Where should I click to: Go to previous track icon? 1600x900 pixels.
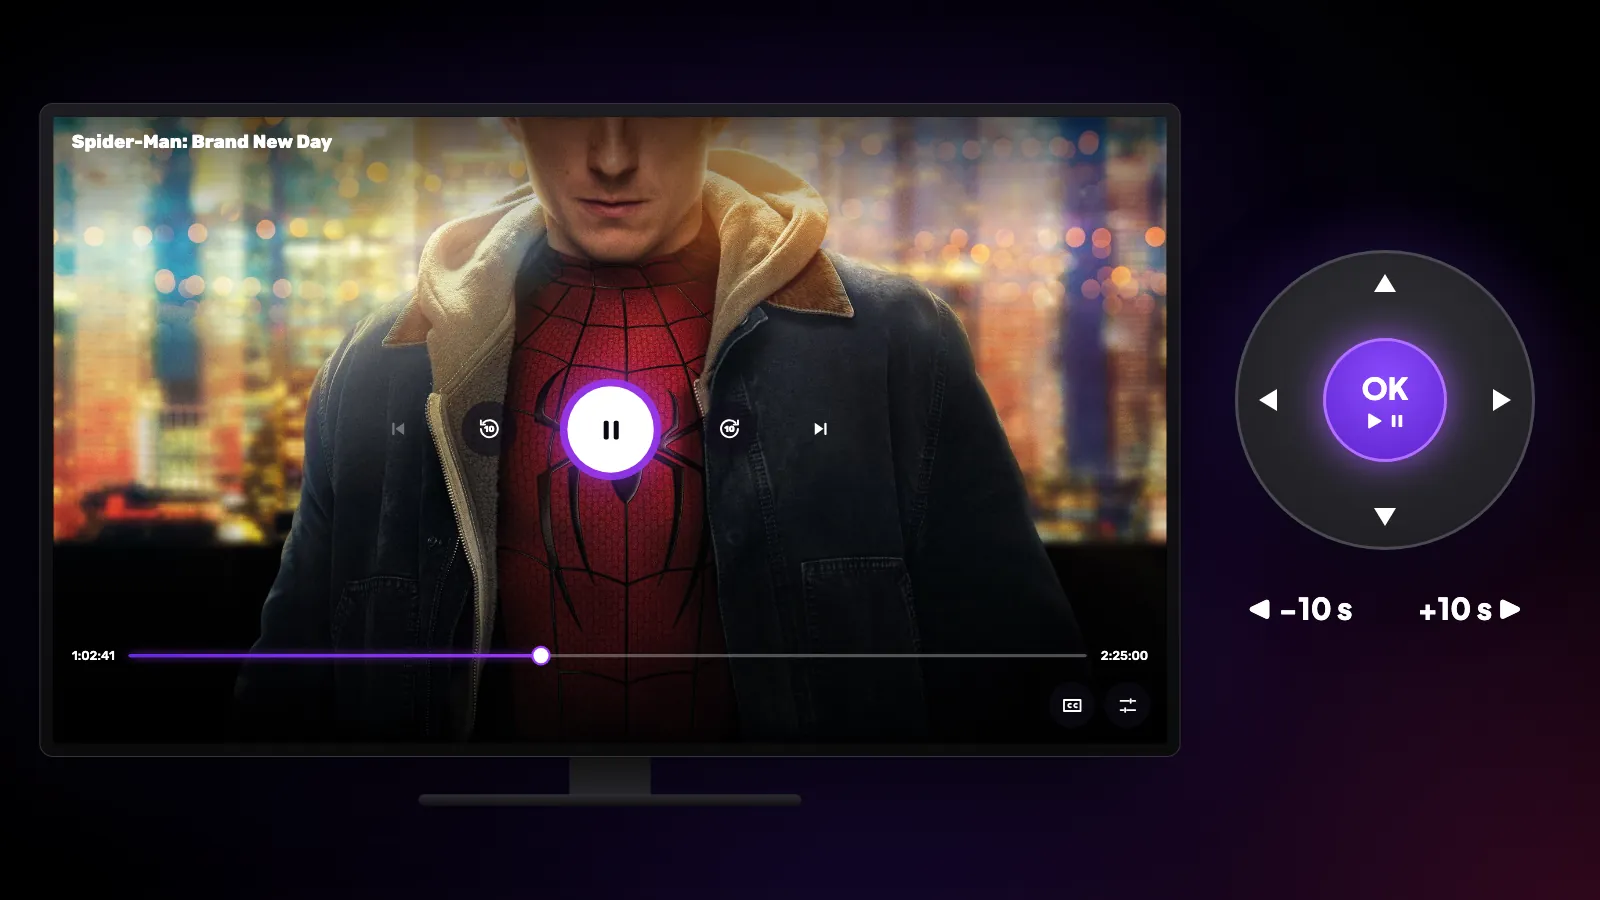(x=398, y=429)
